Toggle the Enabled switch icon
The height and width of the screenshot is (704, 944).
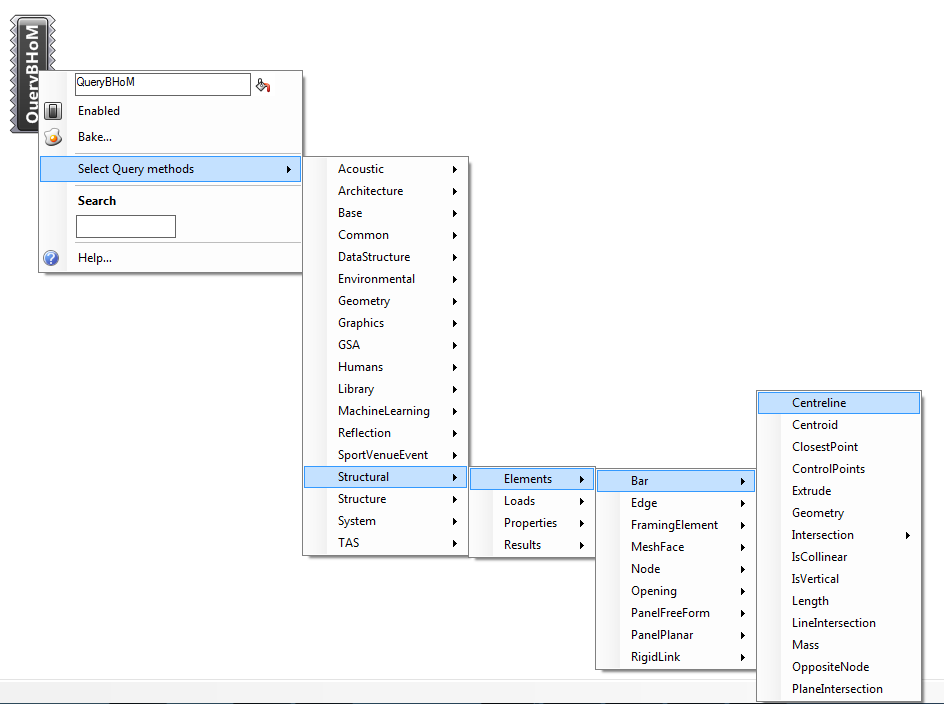tap(54, 111)
